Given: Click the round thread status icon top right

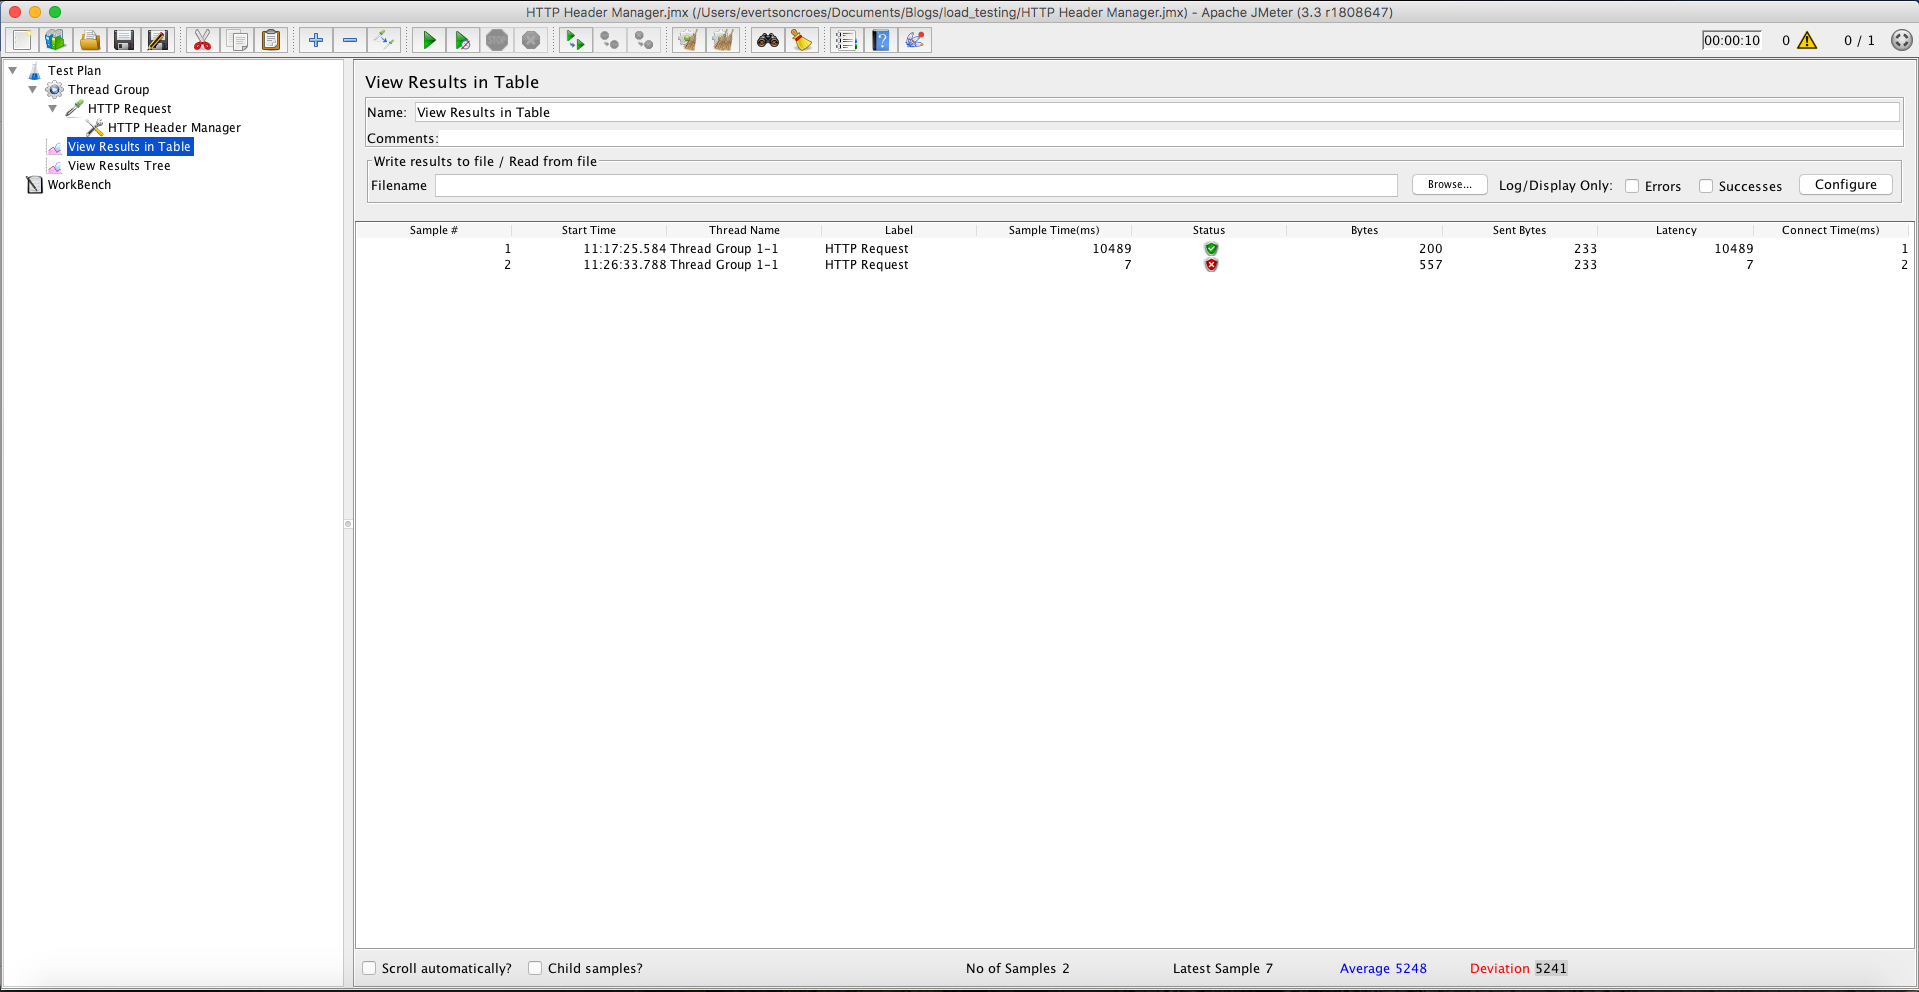Looking at the screenshot, I should click(1902, 40).
